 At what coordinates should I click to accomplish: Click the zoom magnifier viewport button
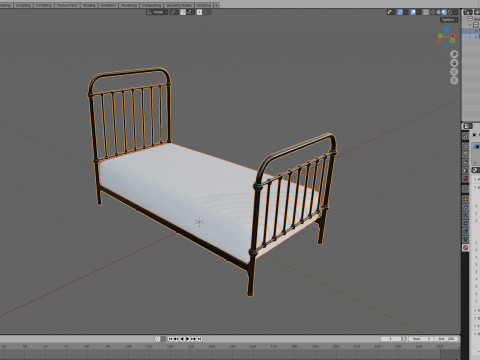[x=454, y=54]
